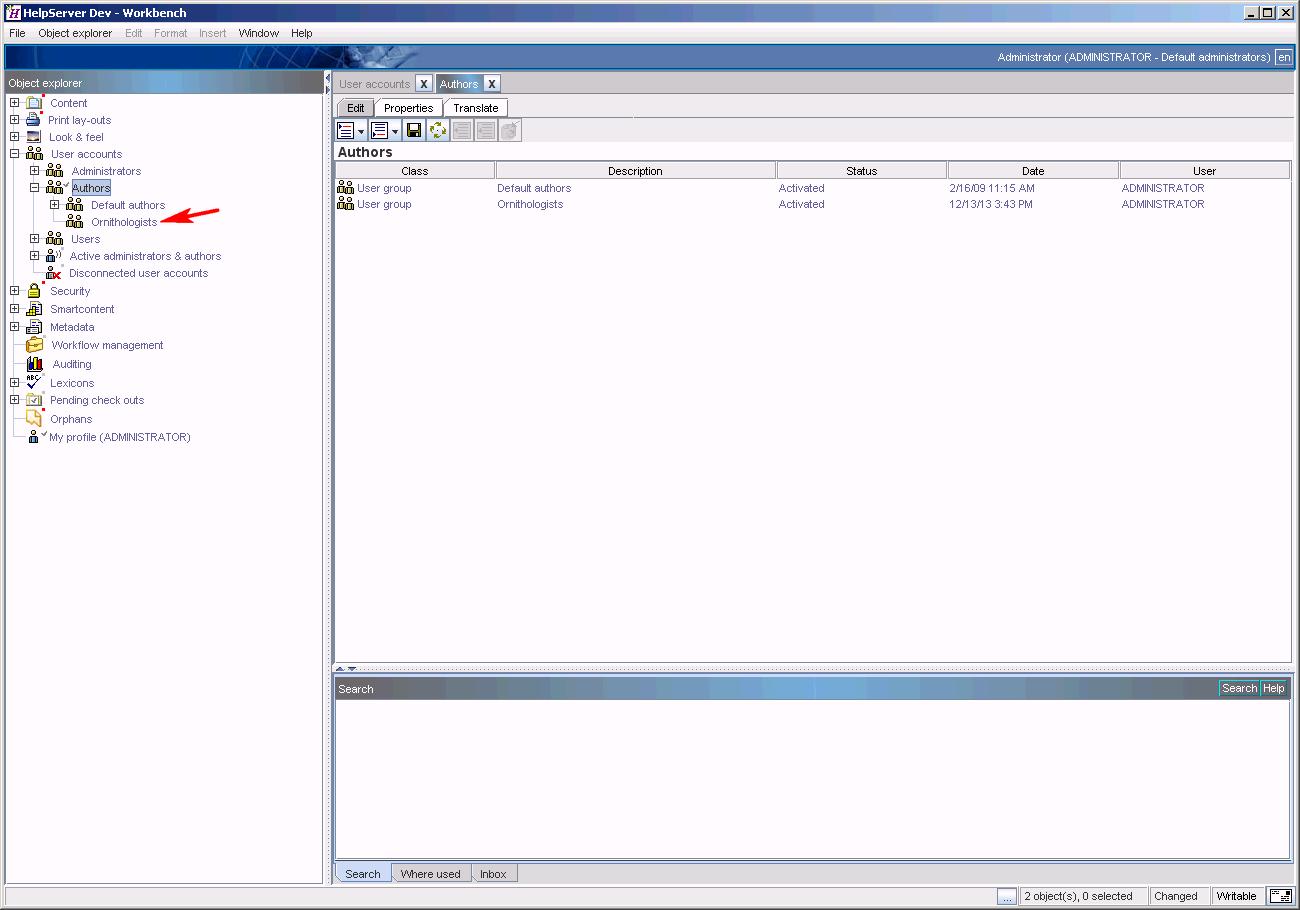Click the My profile person icon
This screenshot has width=1300, height=910.
(34, 437)
